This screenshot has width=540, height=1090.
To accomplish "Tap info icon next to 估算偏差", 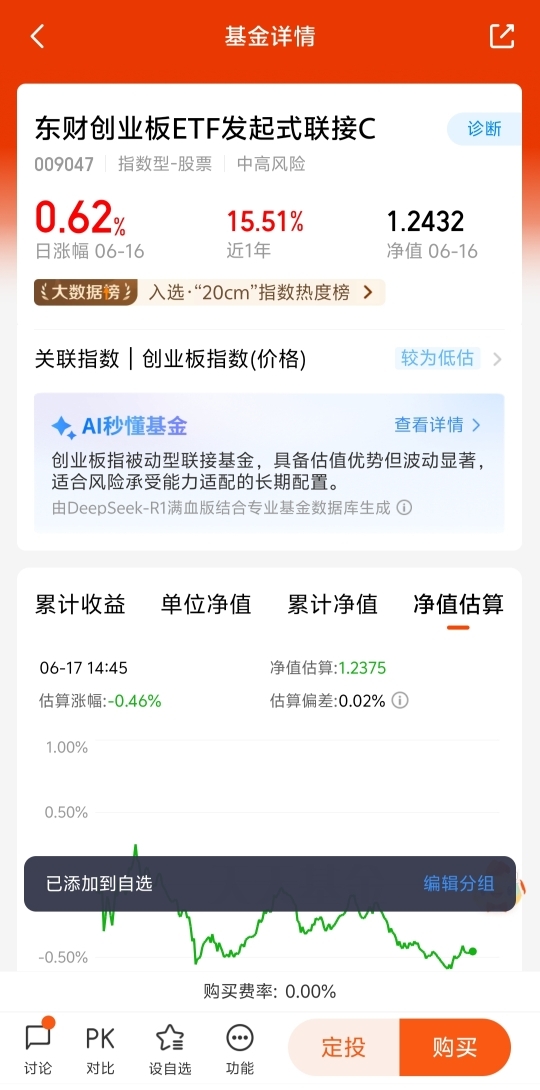I will [x=400, y=700].
